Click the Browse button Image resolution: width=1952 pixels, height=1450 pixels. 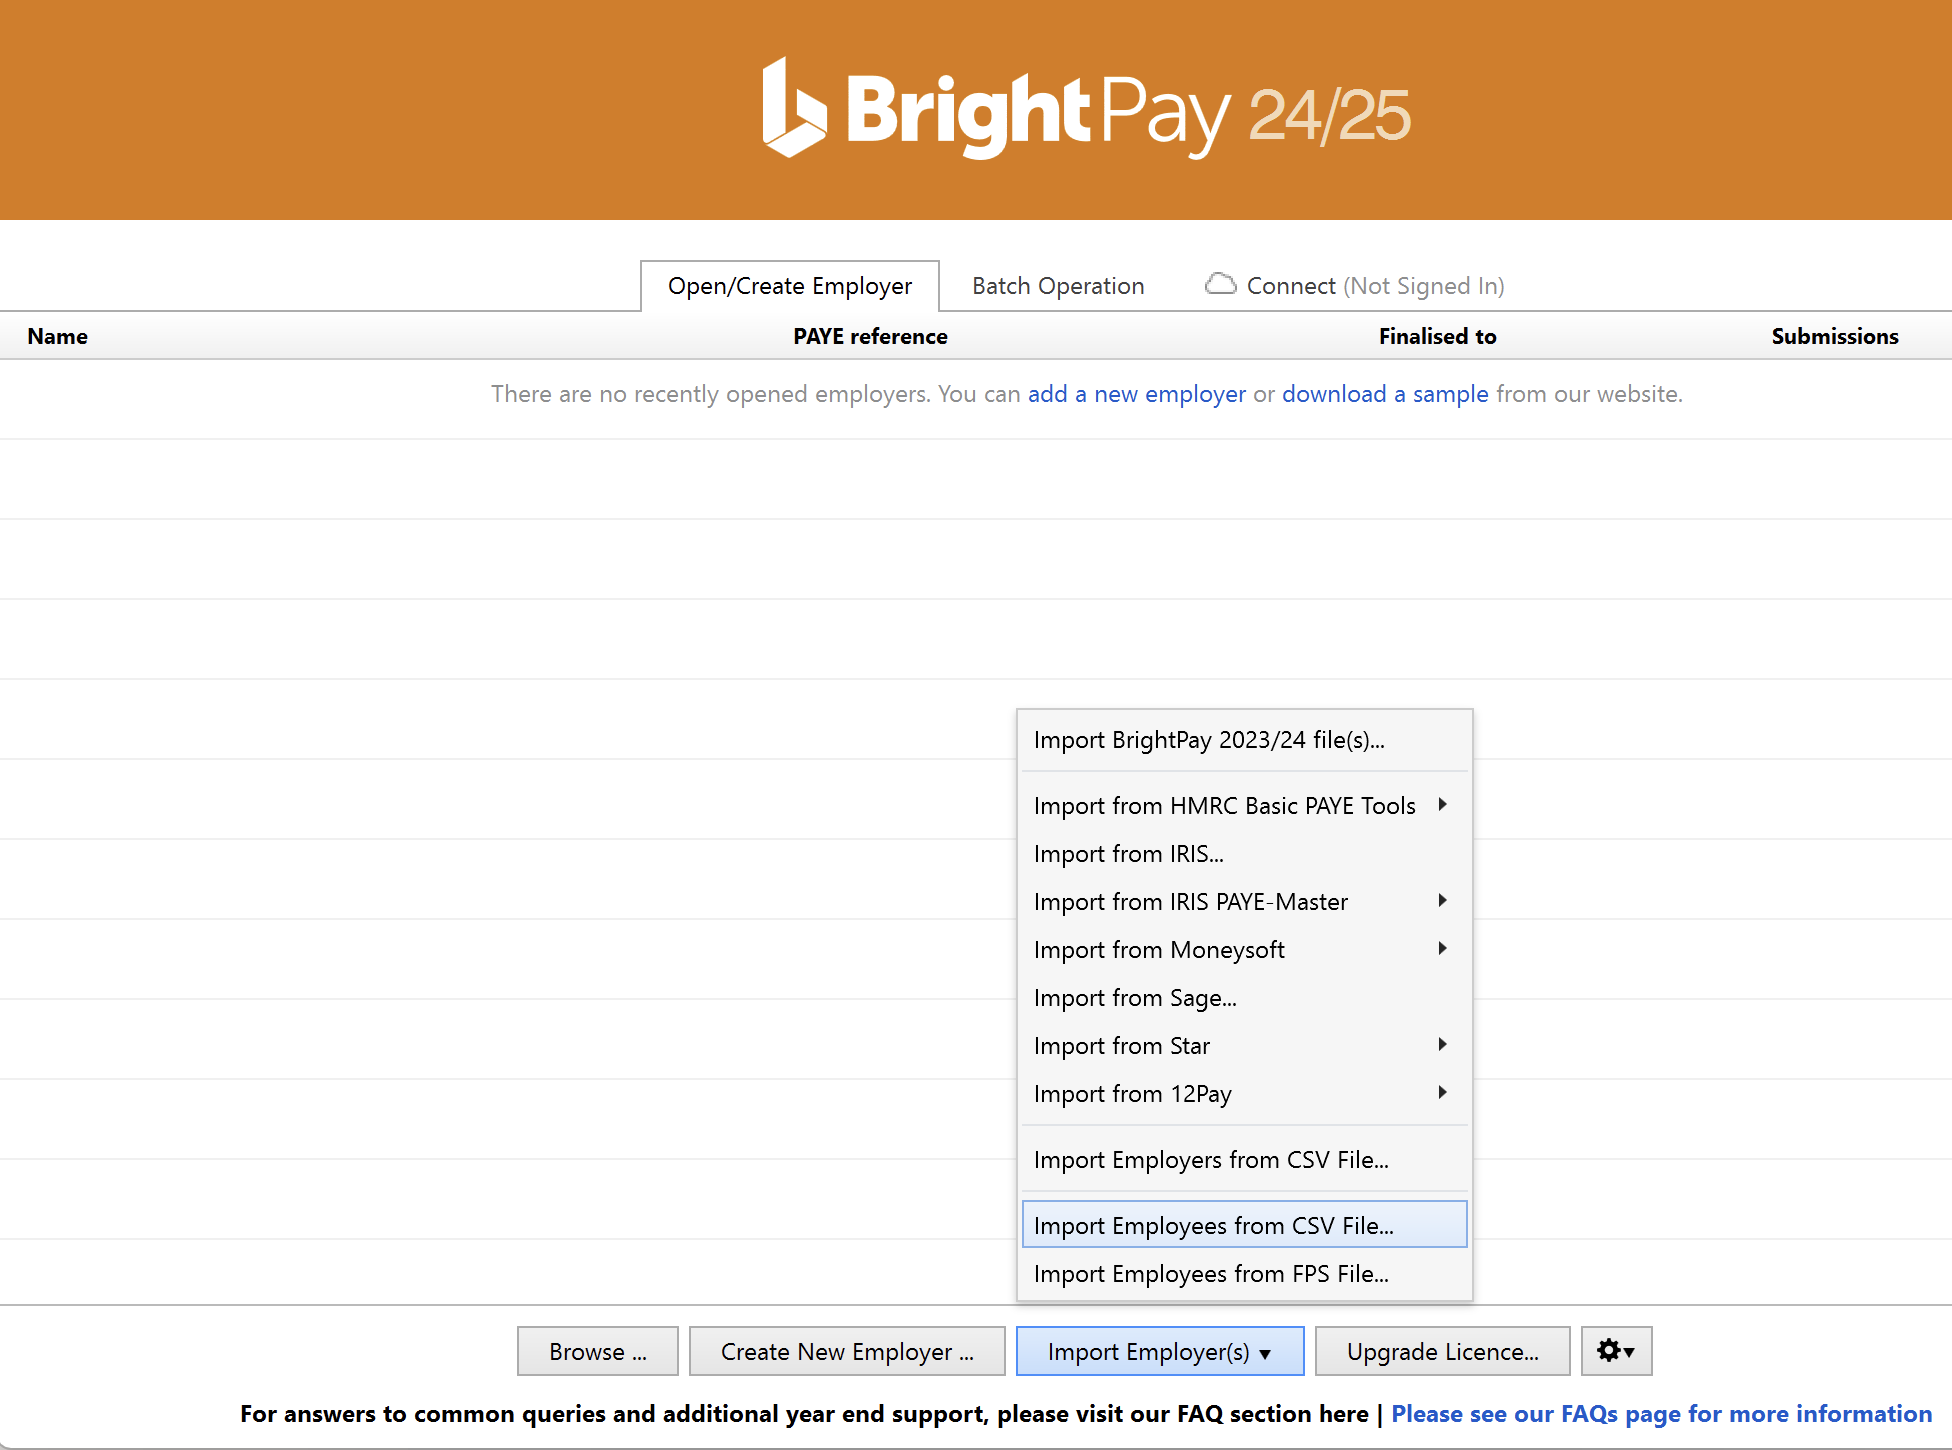pyautogui.click(x=598, y=1351)
